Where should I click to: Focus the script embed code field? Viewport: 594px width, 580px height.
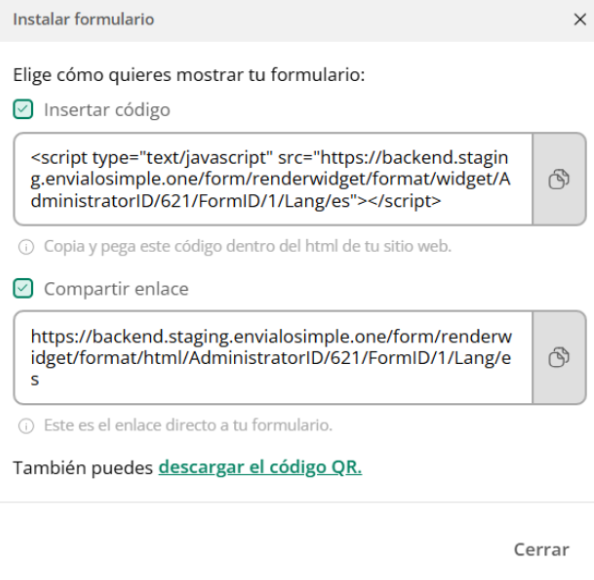point(273,179)
